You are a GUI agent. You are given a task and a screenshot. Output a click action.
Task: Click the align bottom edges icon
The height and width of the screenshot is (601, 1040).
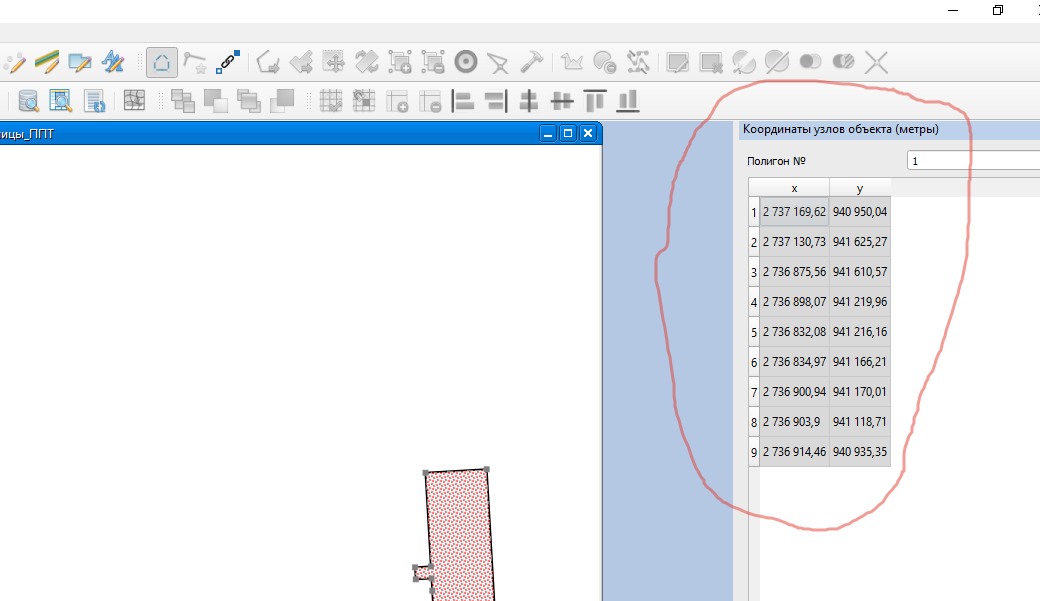click(x=628, y=100)
